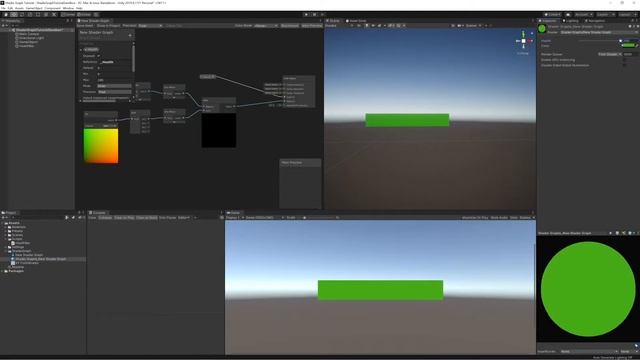This screenshot has height=360, width=640.
Task: Open the Window menu
Action: pyautogui.click(x=68, y=8)
